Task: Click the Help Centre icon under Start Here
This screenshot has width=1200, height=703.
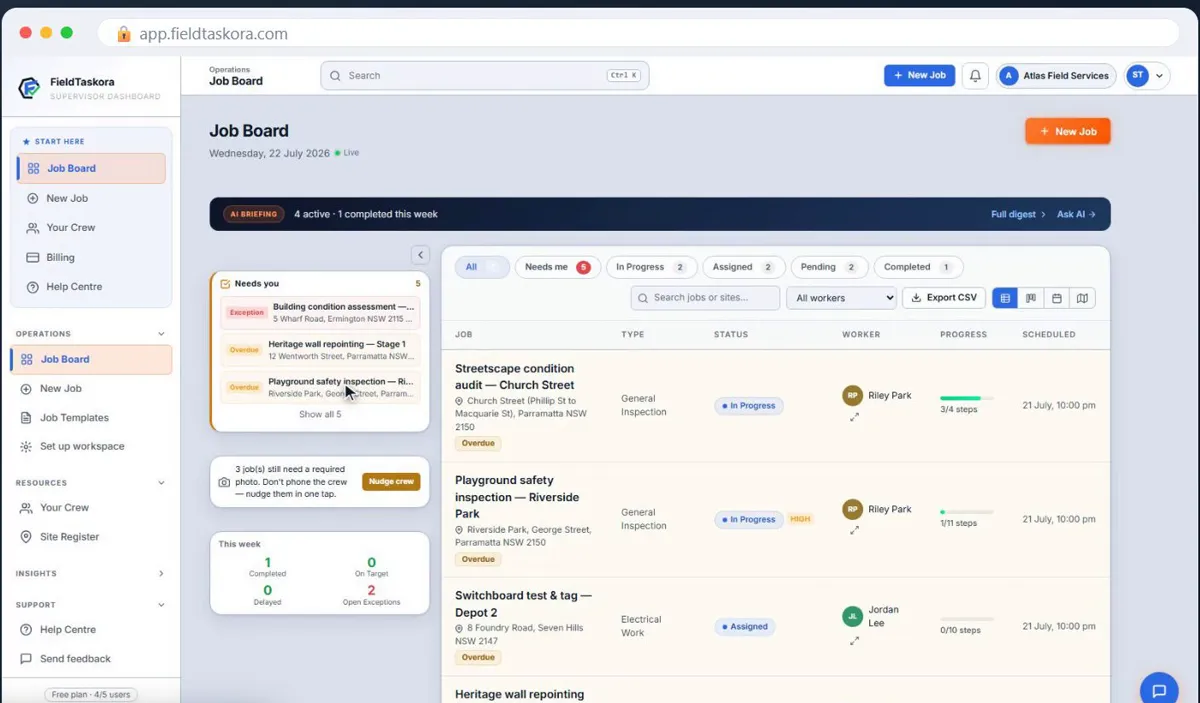Action: coord(33,287)
